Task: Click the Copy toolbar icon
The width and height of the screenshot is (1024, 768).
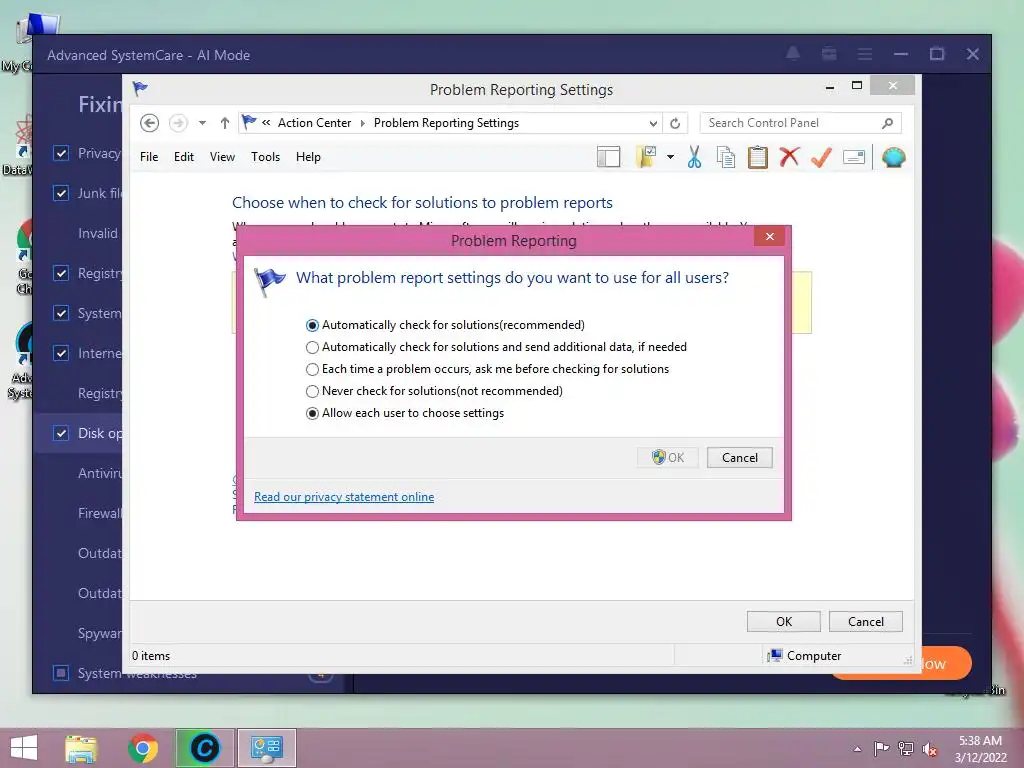Action: tap(726, 157)
